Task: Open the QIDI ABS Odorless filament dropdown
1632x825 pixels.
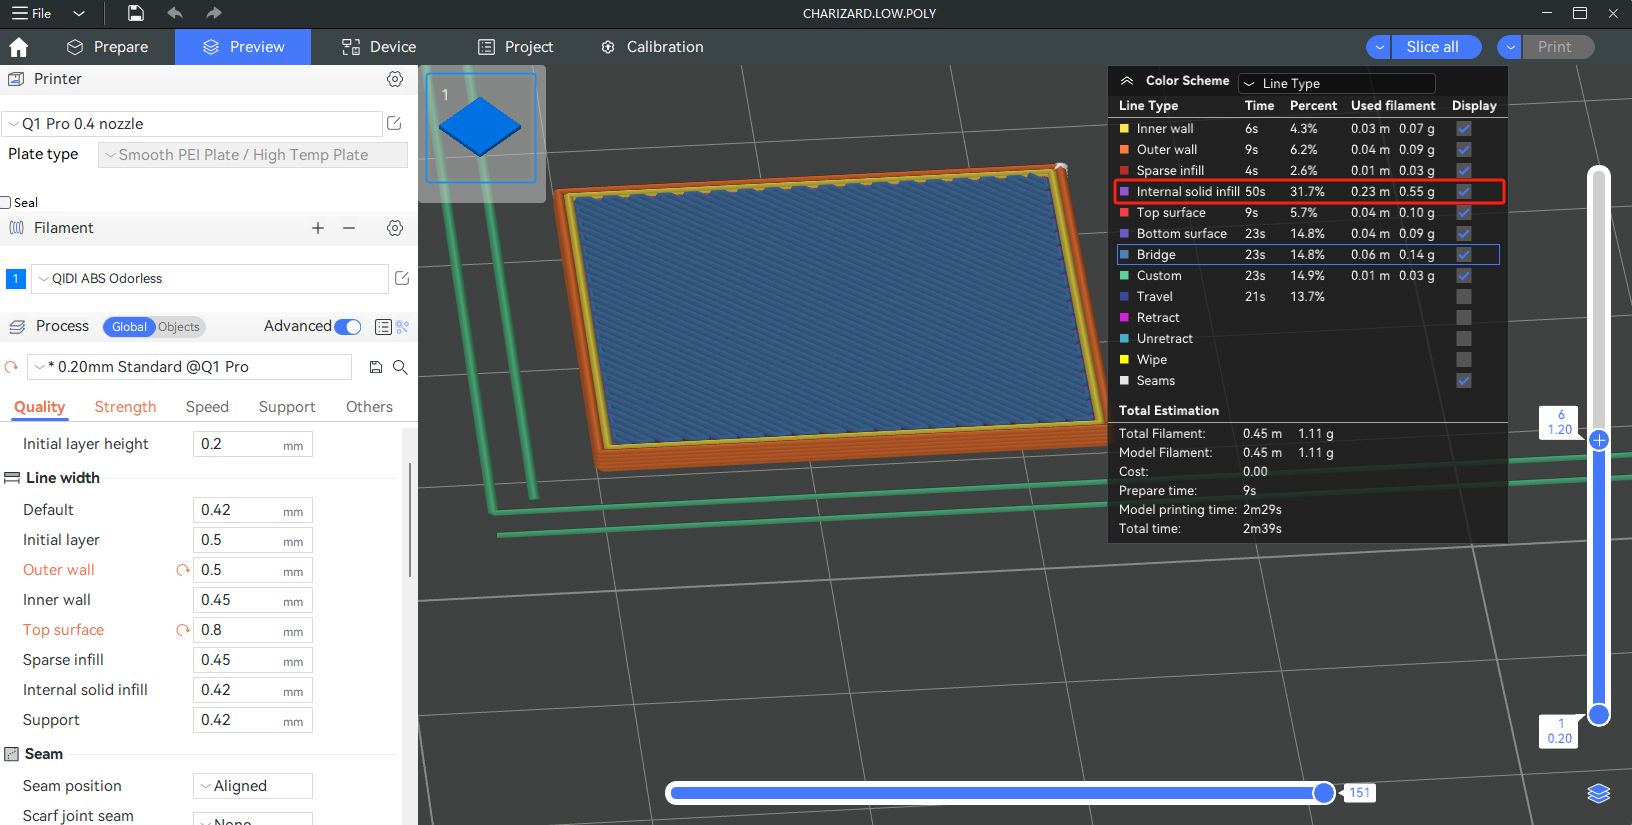Action: pyautogui.click(x=210, y=279)
